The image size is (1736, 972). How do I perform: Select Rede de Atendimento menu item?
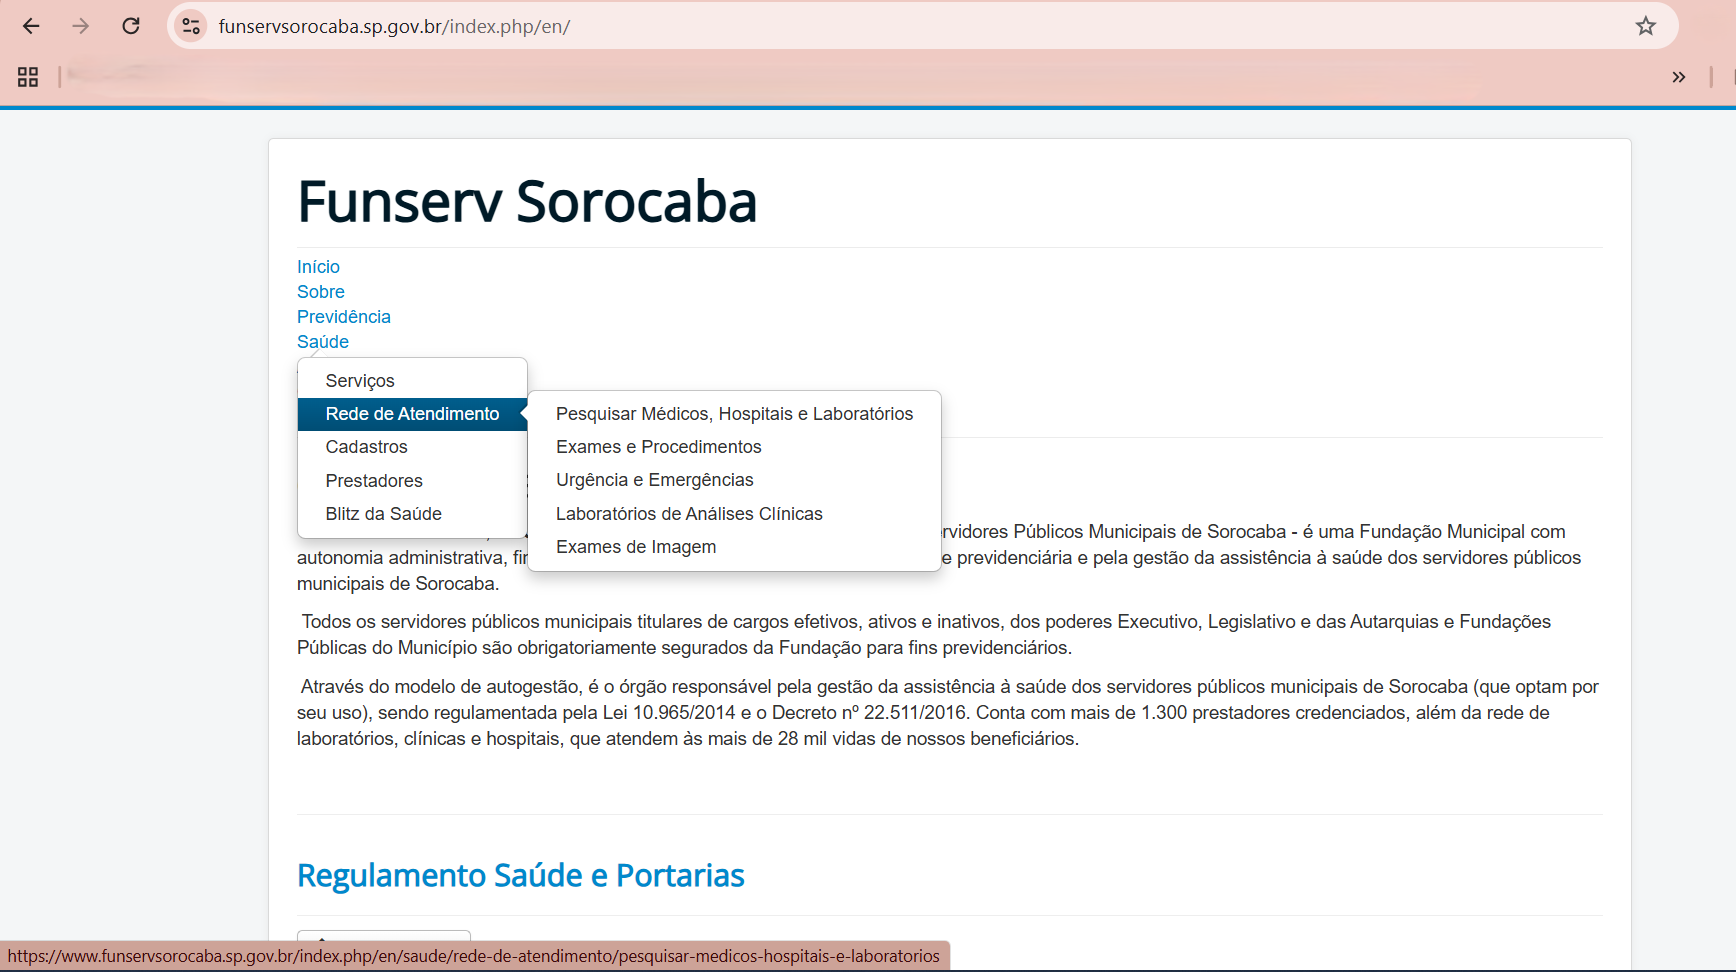[x=412, y=414]
